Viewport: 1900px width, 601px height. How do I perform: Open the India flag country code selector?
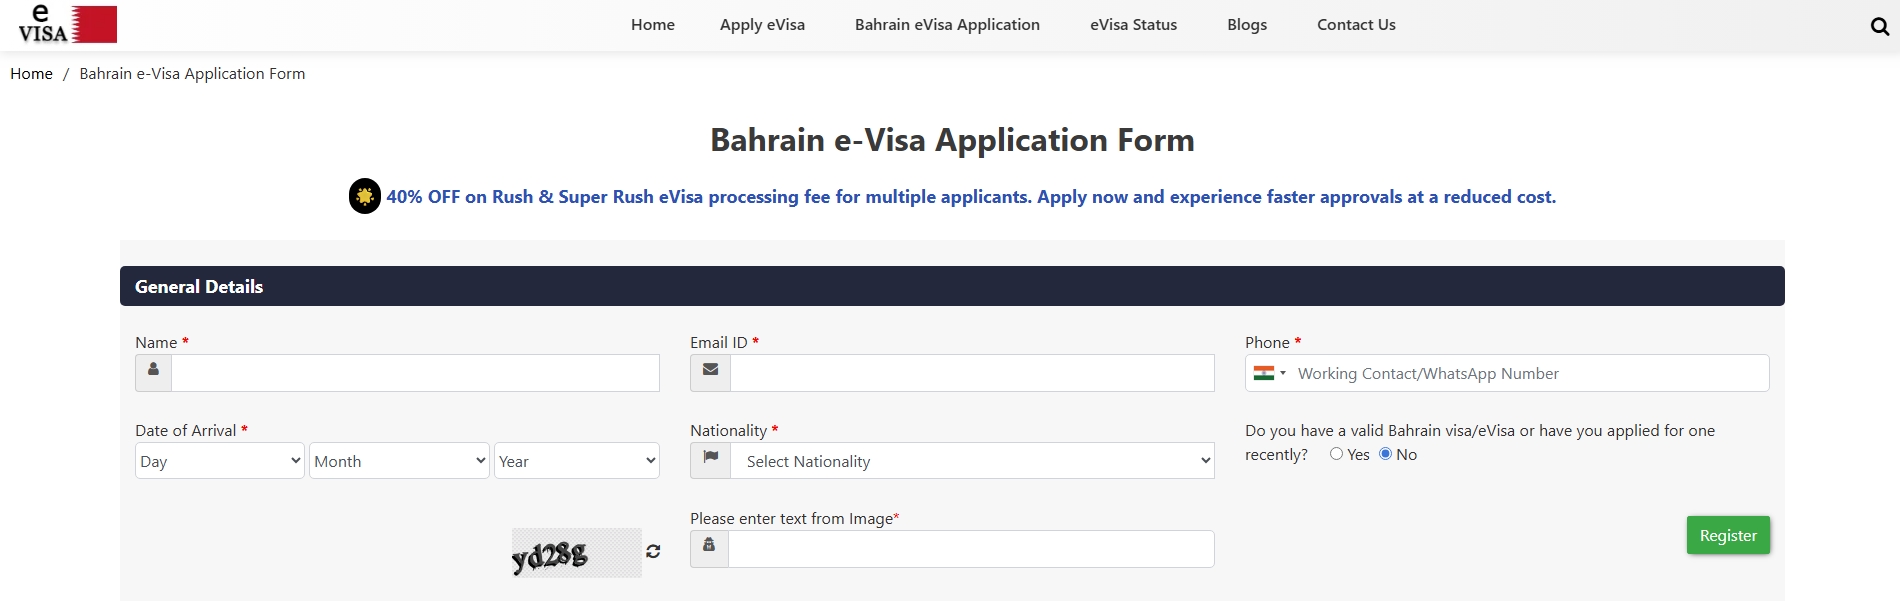click(1269, 373)
